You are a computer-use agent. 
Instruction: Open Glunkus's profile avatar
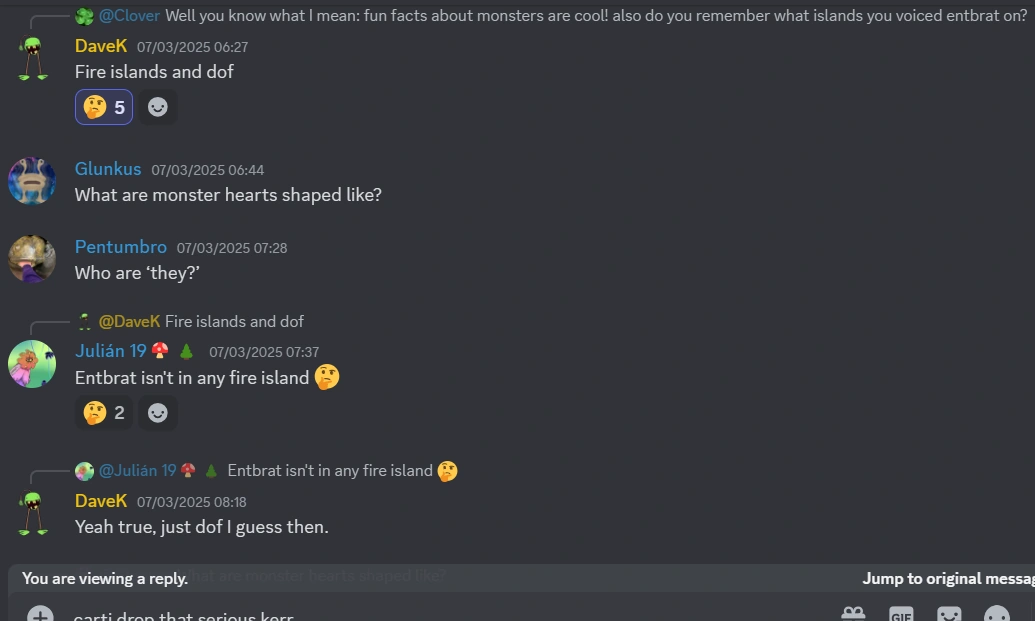(32, 181)
